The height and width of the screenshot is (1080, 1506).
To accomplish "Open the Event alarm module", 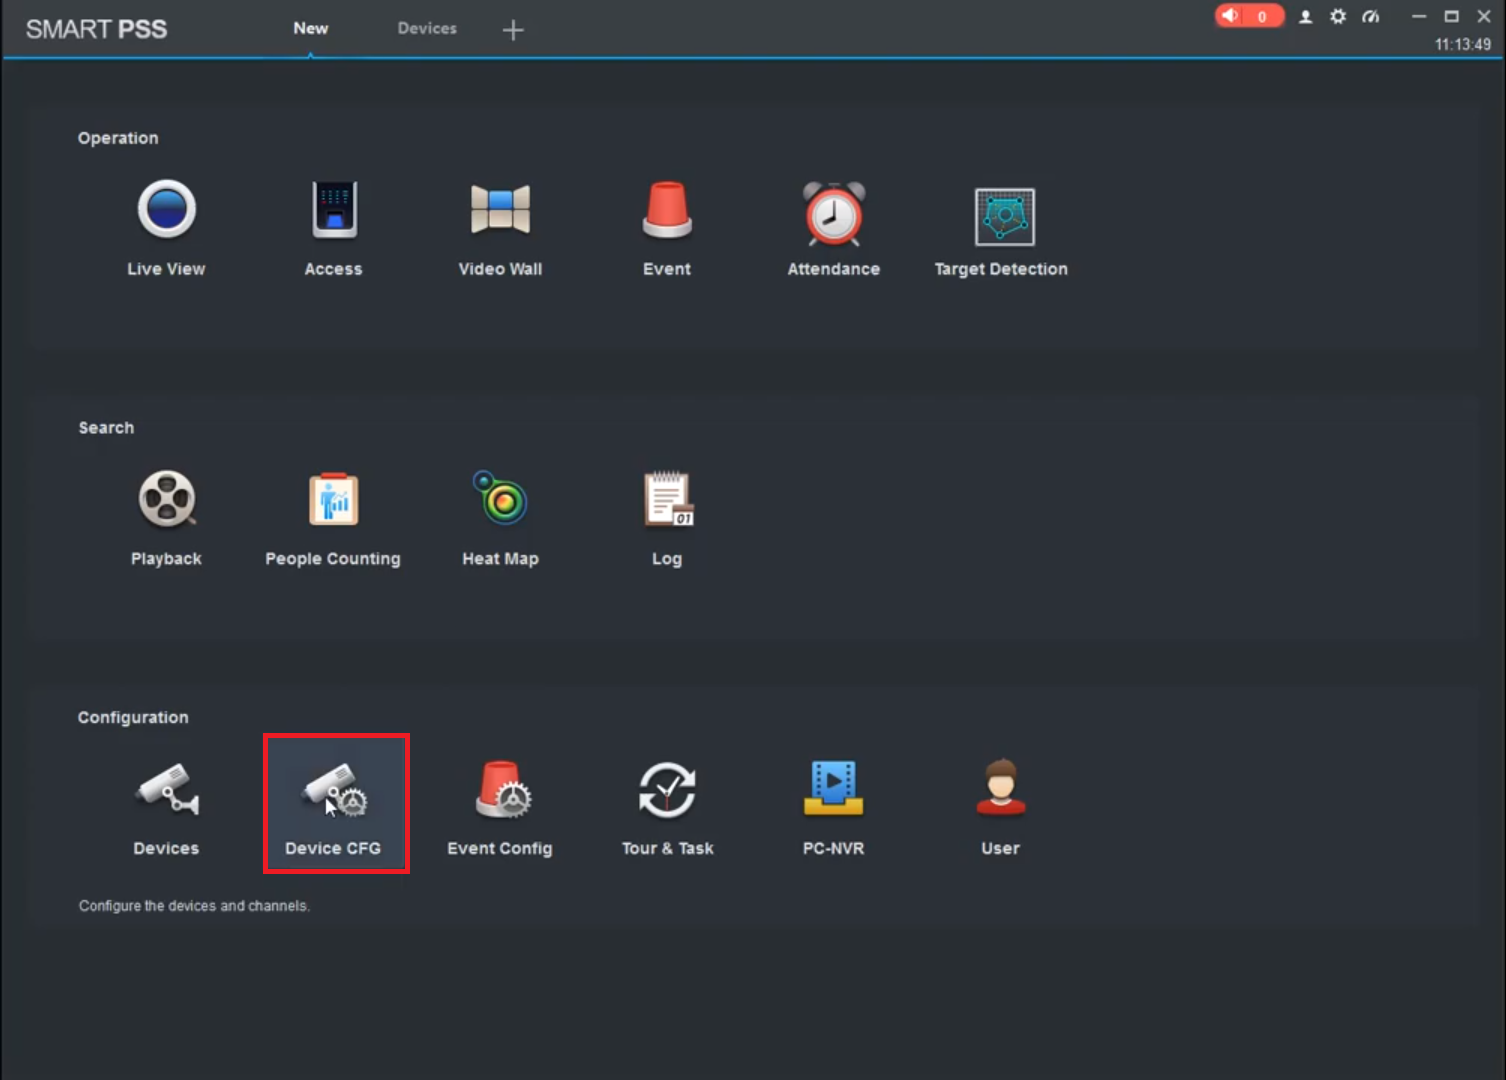I will (x=667, y=227).
